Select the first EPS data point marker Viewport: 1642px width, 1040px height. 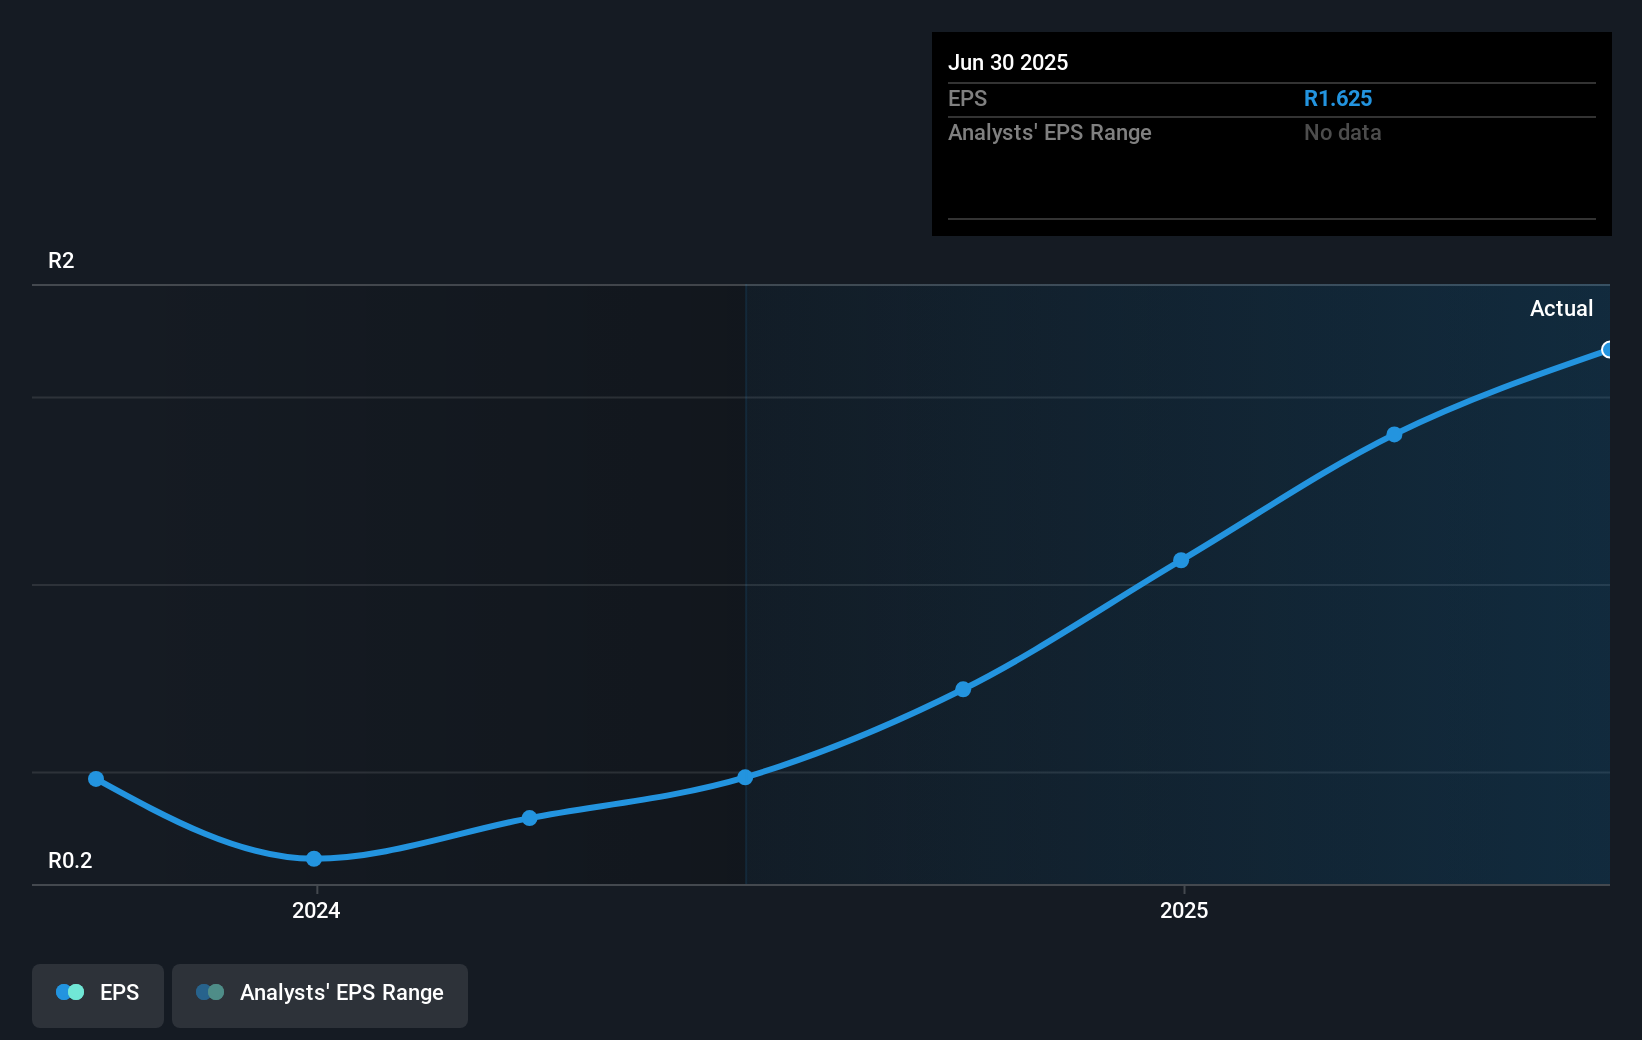[x=95, y=777]
